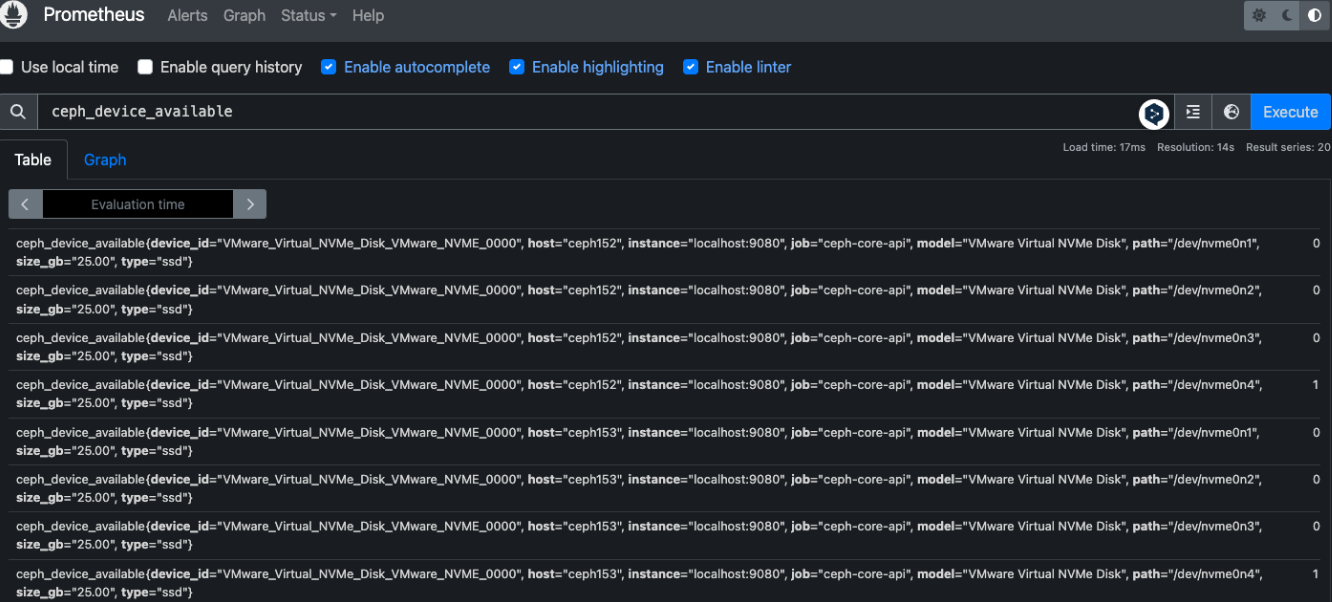Viewport: 1332px width, 602px height.
Task: Click the search magnifier icon
Action: 18,112
